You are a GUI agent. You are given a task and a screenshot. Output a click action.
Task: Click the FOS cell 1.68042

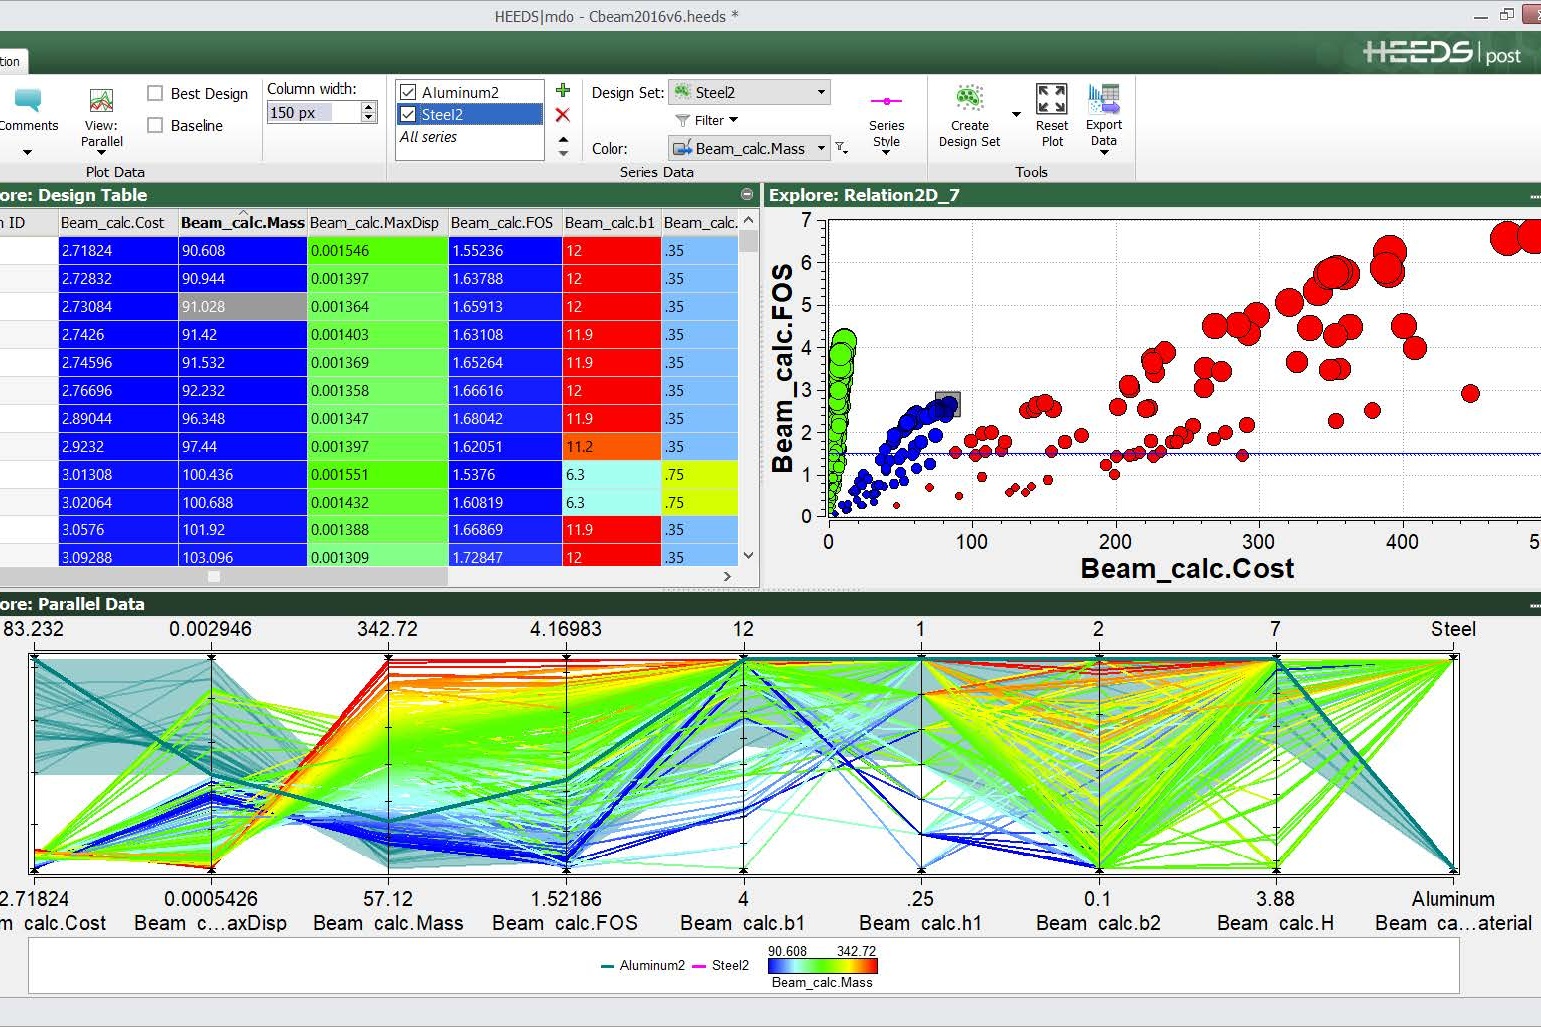[504, 418]
